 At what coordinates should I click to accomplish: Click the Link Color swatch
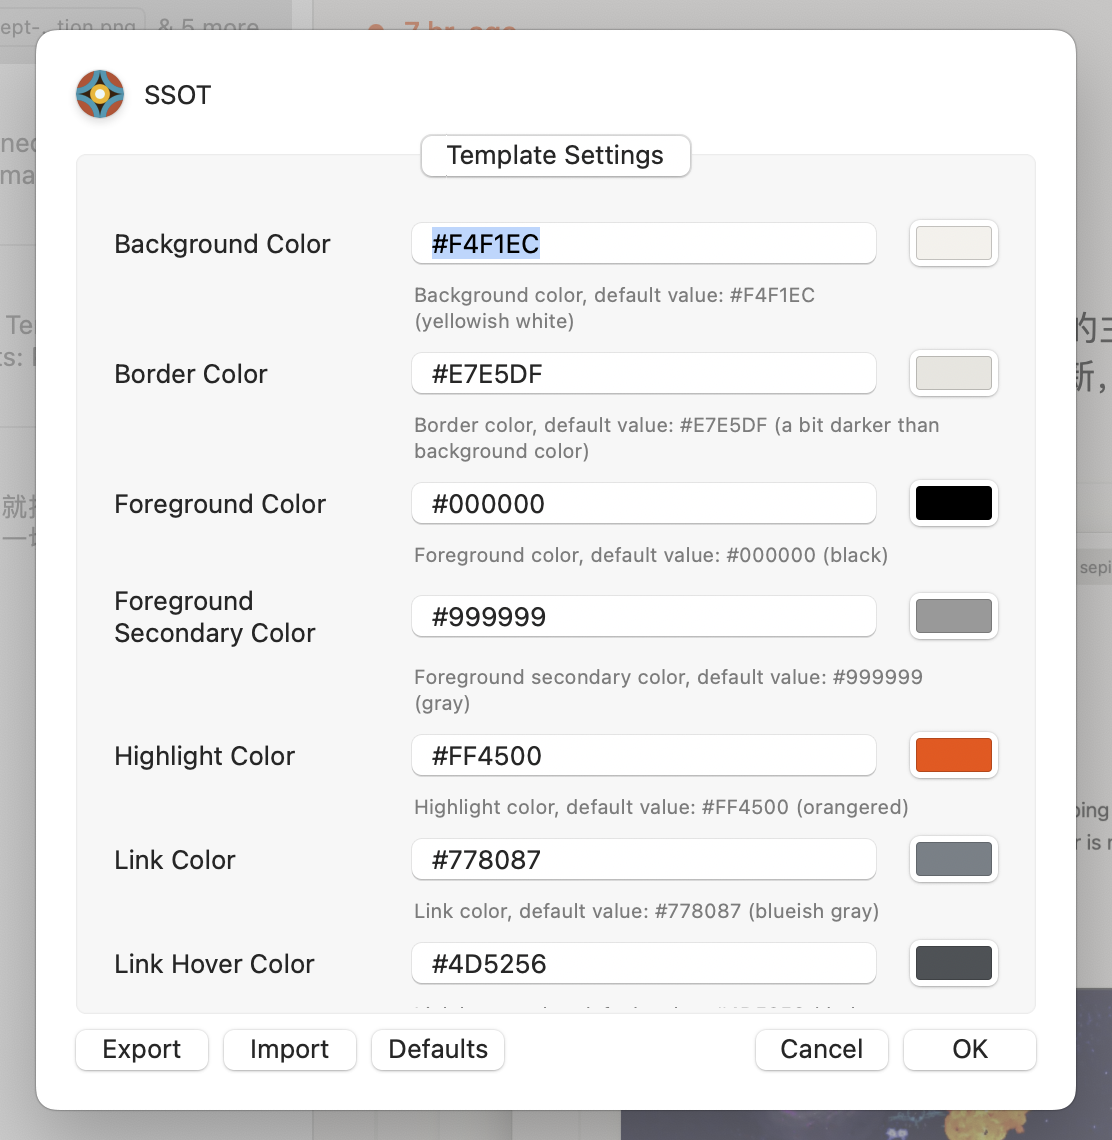tap(953, 859)
